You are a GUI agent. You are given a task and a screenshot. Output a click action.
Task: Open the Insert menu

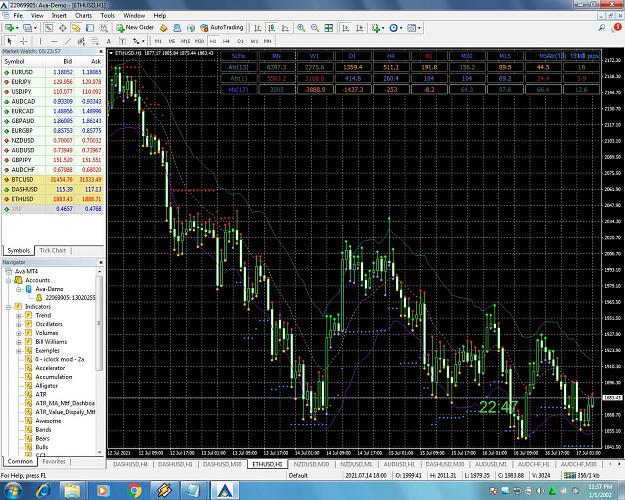(x=59, y=16)
